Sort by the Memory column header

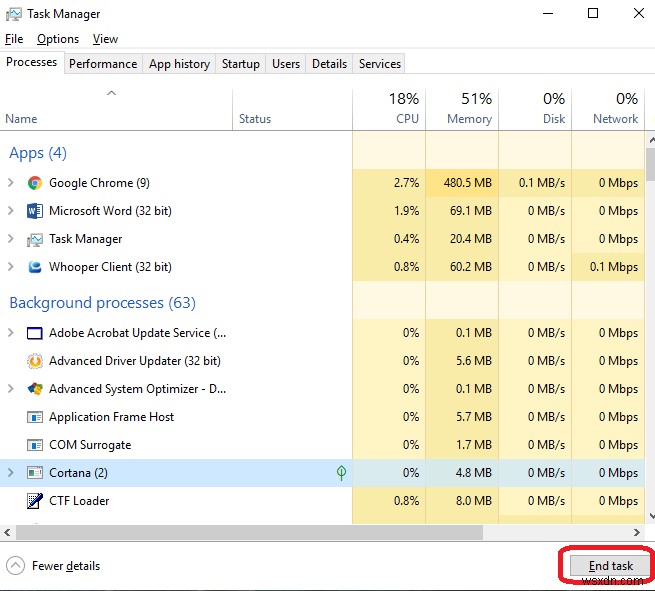coord(462,109)
